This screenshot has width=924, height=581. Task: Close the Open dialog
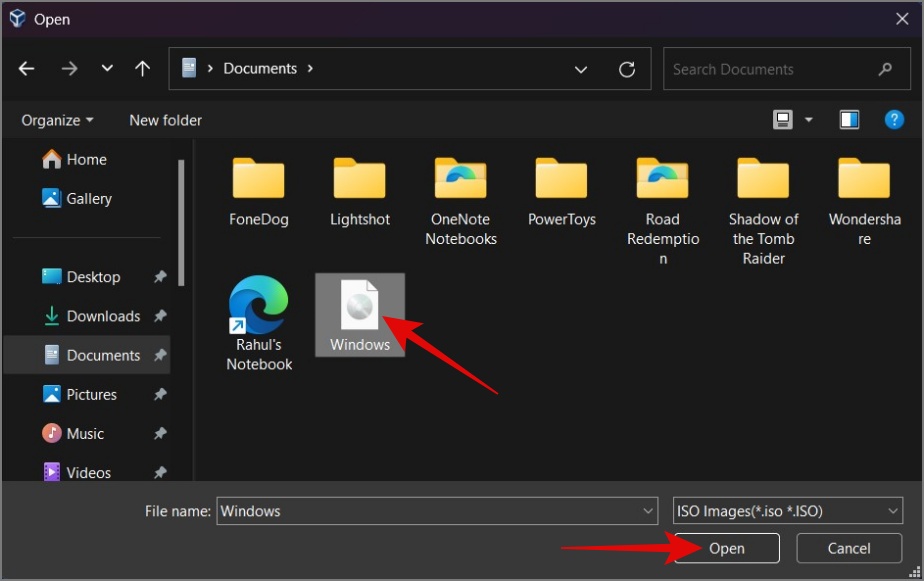pos(902,19)
